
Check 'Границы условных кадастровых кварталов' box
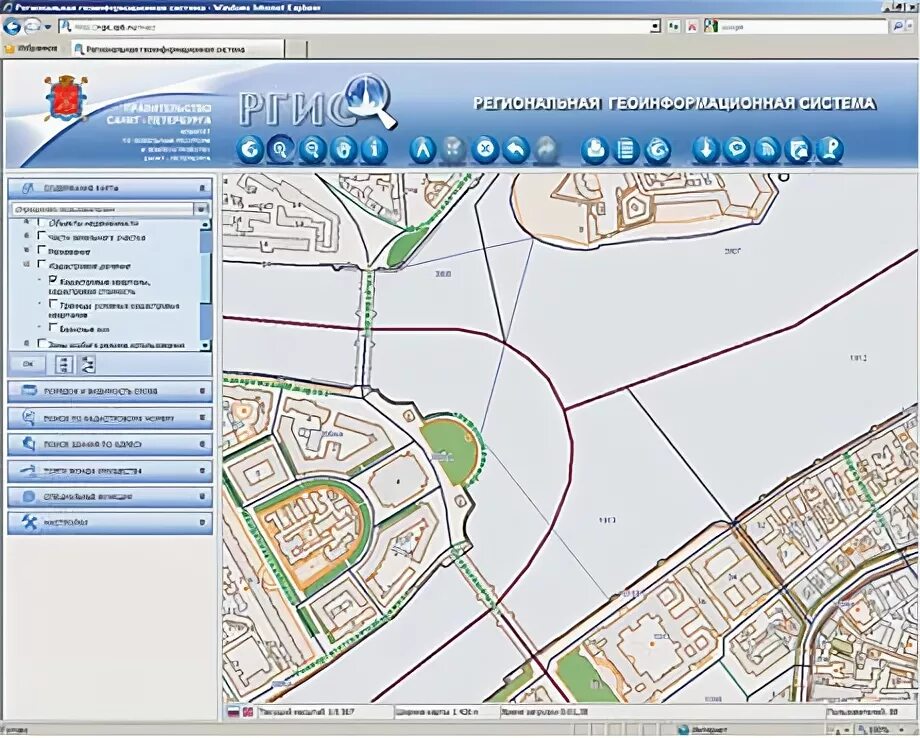click(53, 304)
